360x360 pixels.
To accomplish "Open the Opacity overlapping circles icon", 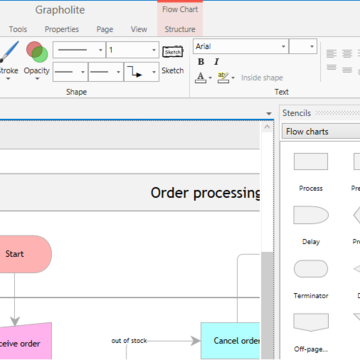I will (37, 52).
